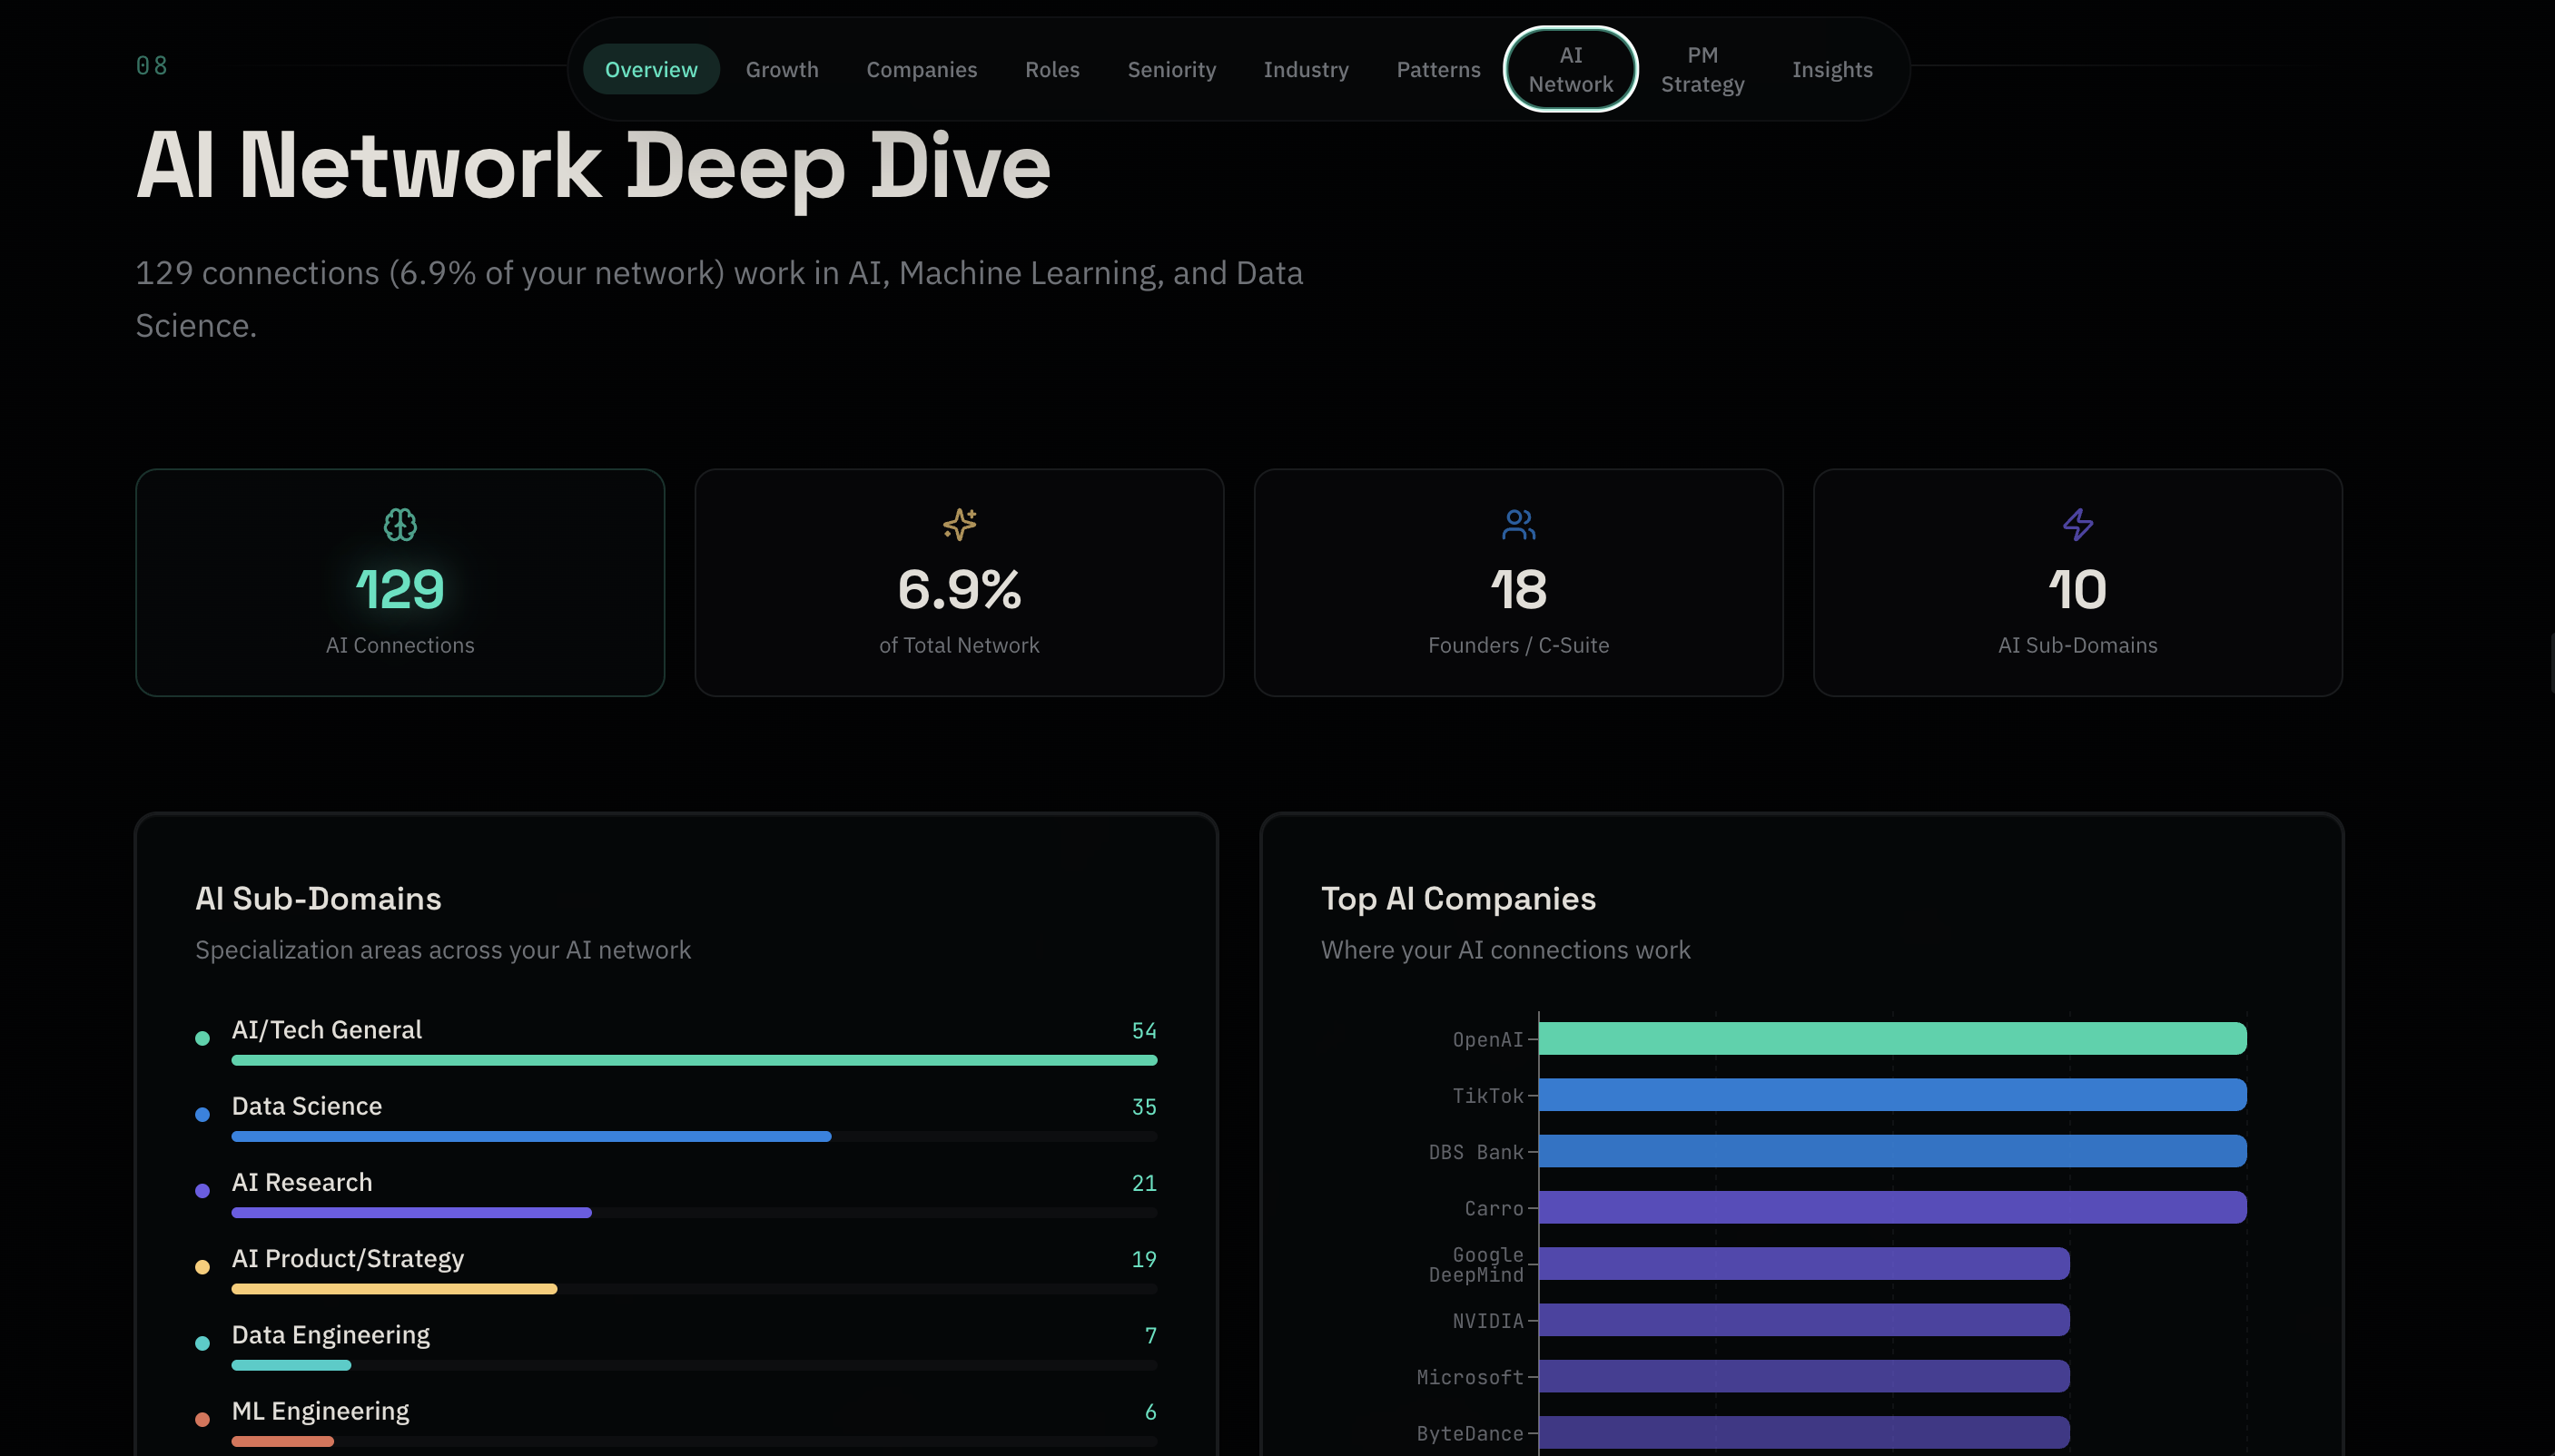Click the green dot beside AI/Tech General

click(x=202, y=1038)
